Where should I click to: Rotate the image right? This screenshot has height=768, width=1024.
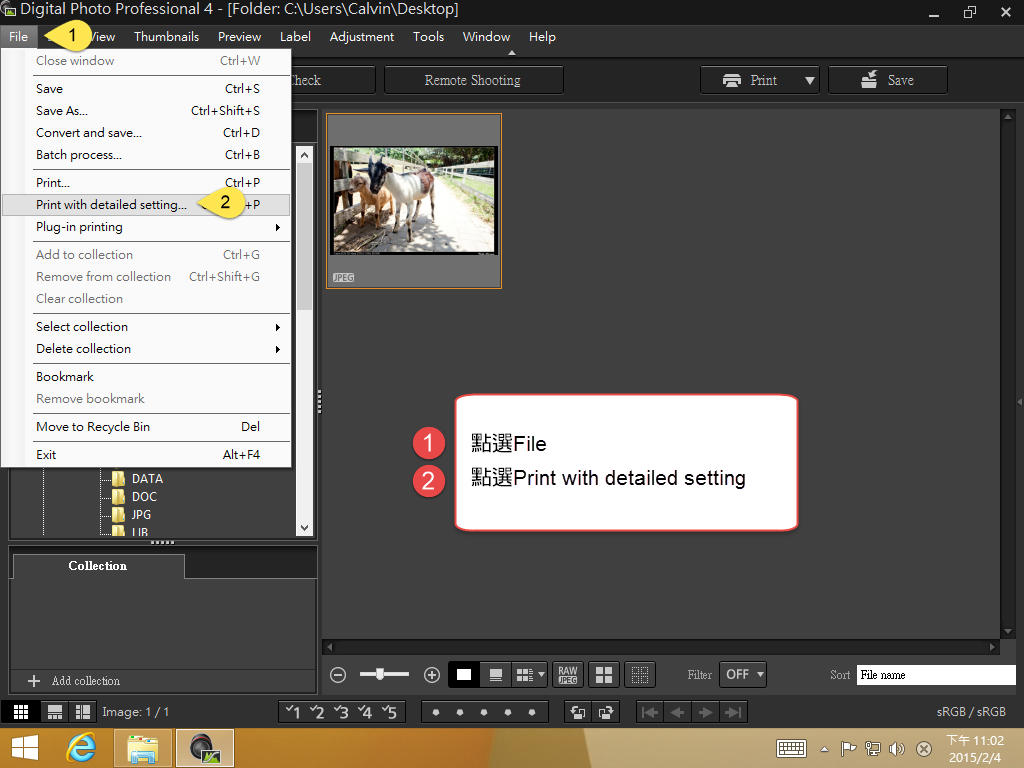click(605, 712)
